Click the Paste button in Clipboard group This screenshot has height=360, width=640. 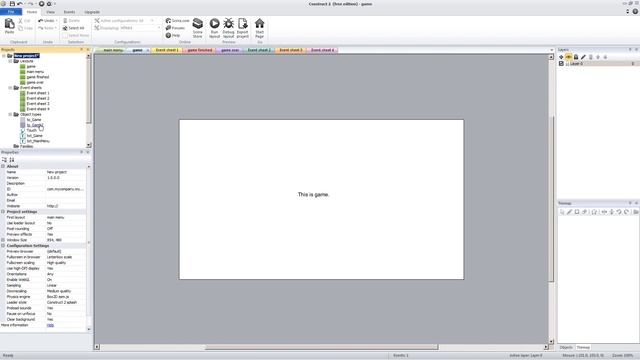coord(9,27)
